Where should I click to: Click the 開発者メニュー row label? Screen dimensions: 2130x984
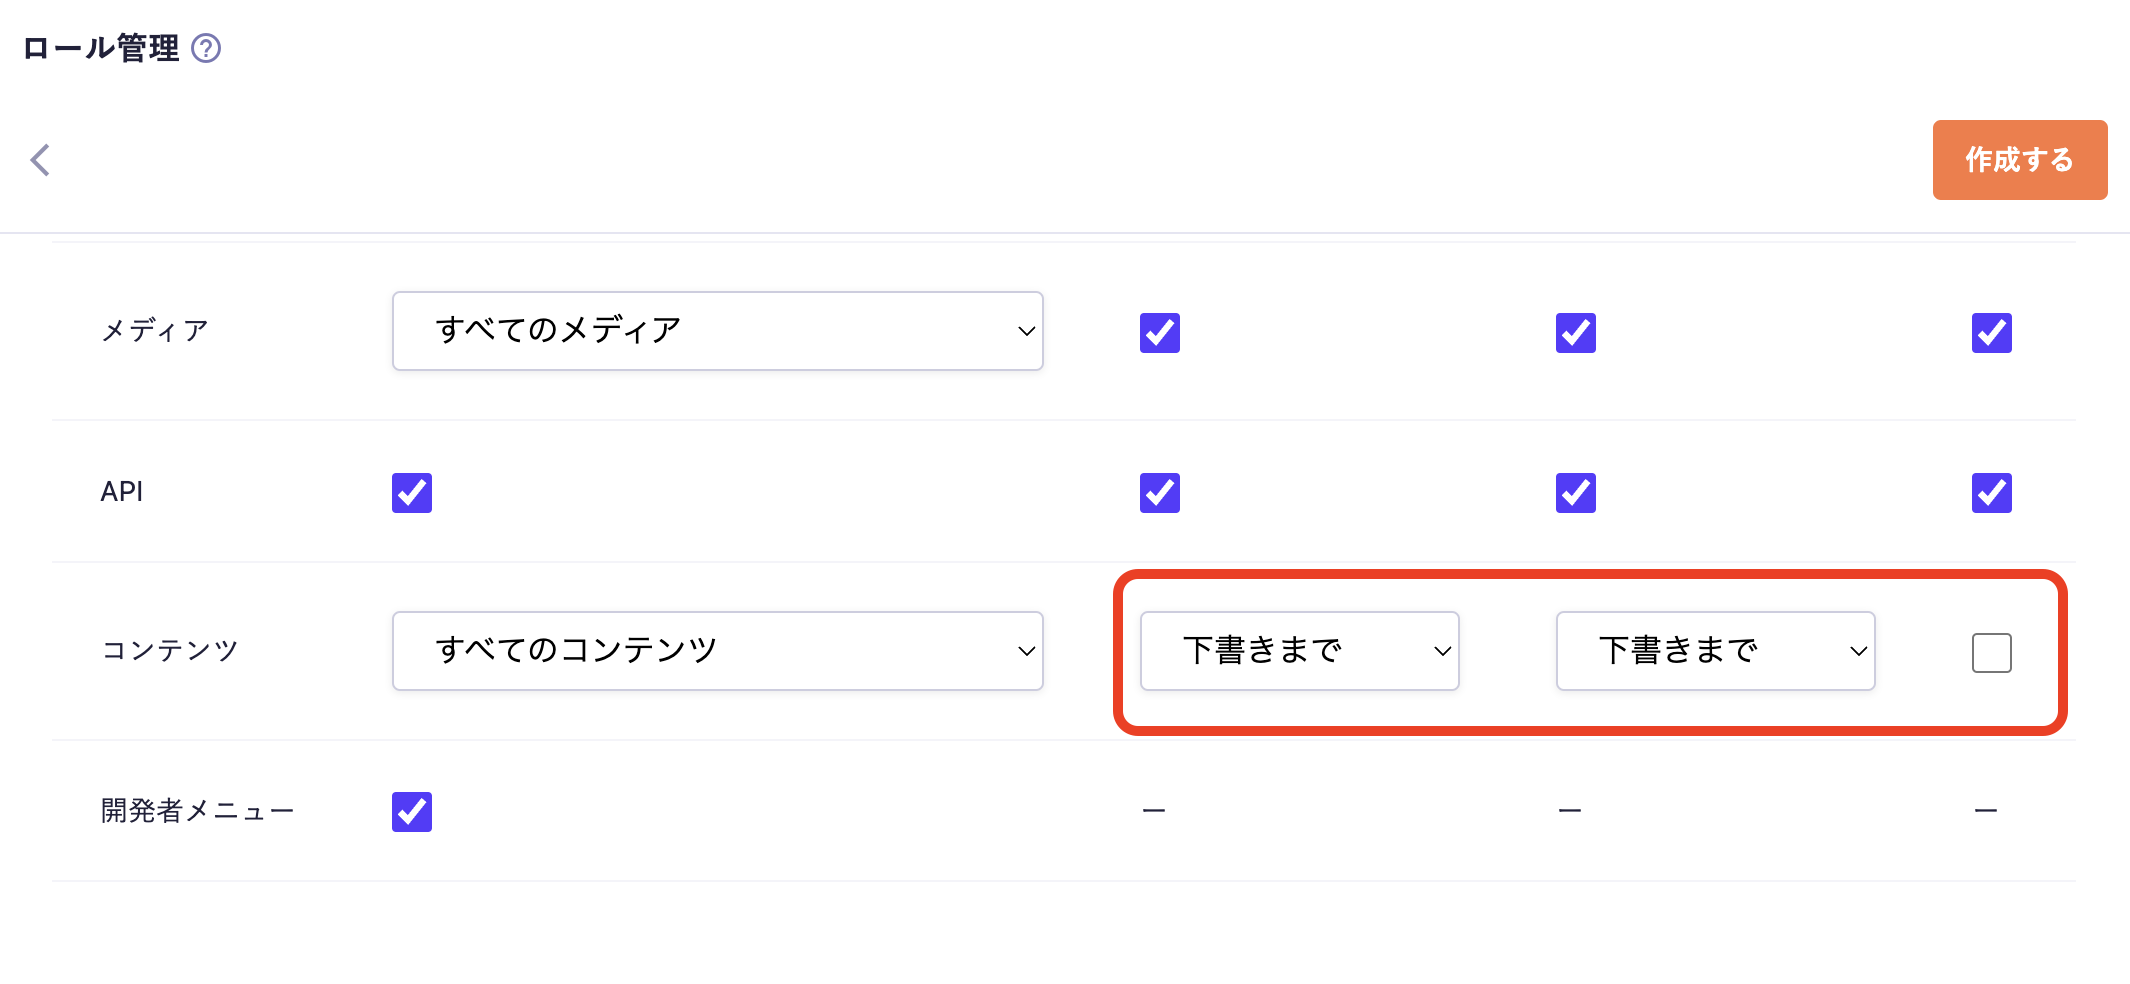point(197,811)
